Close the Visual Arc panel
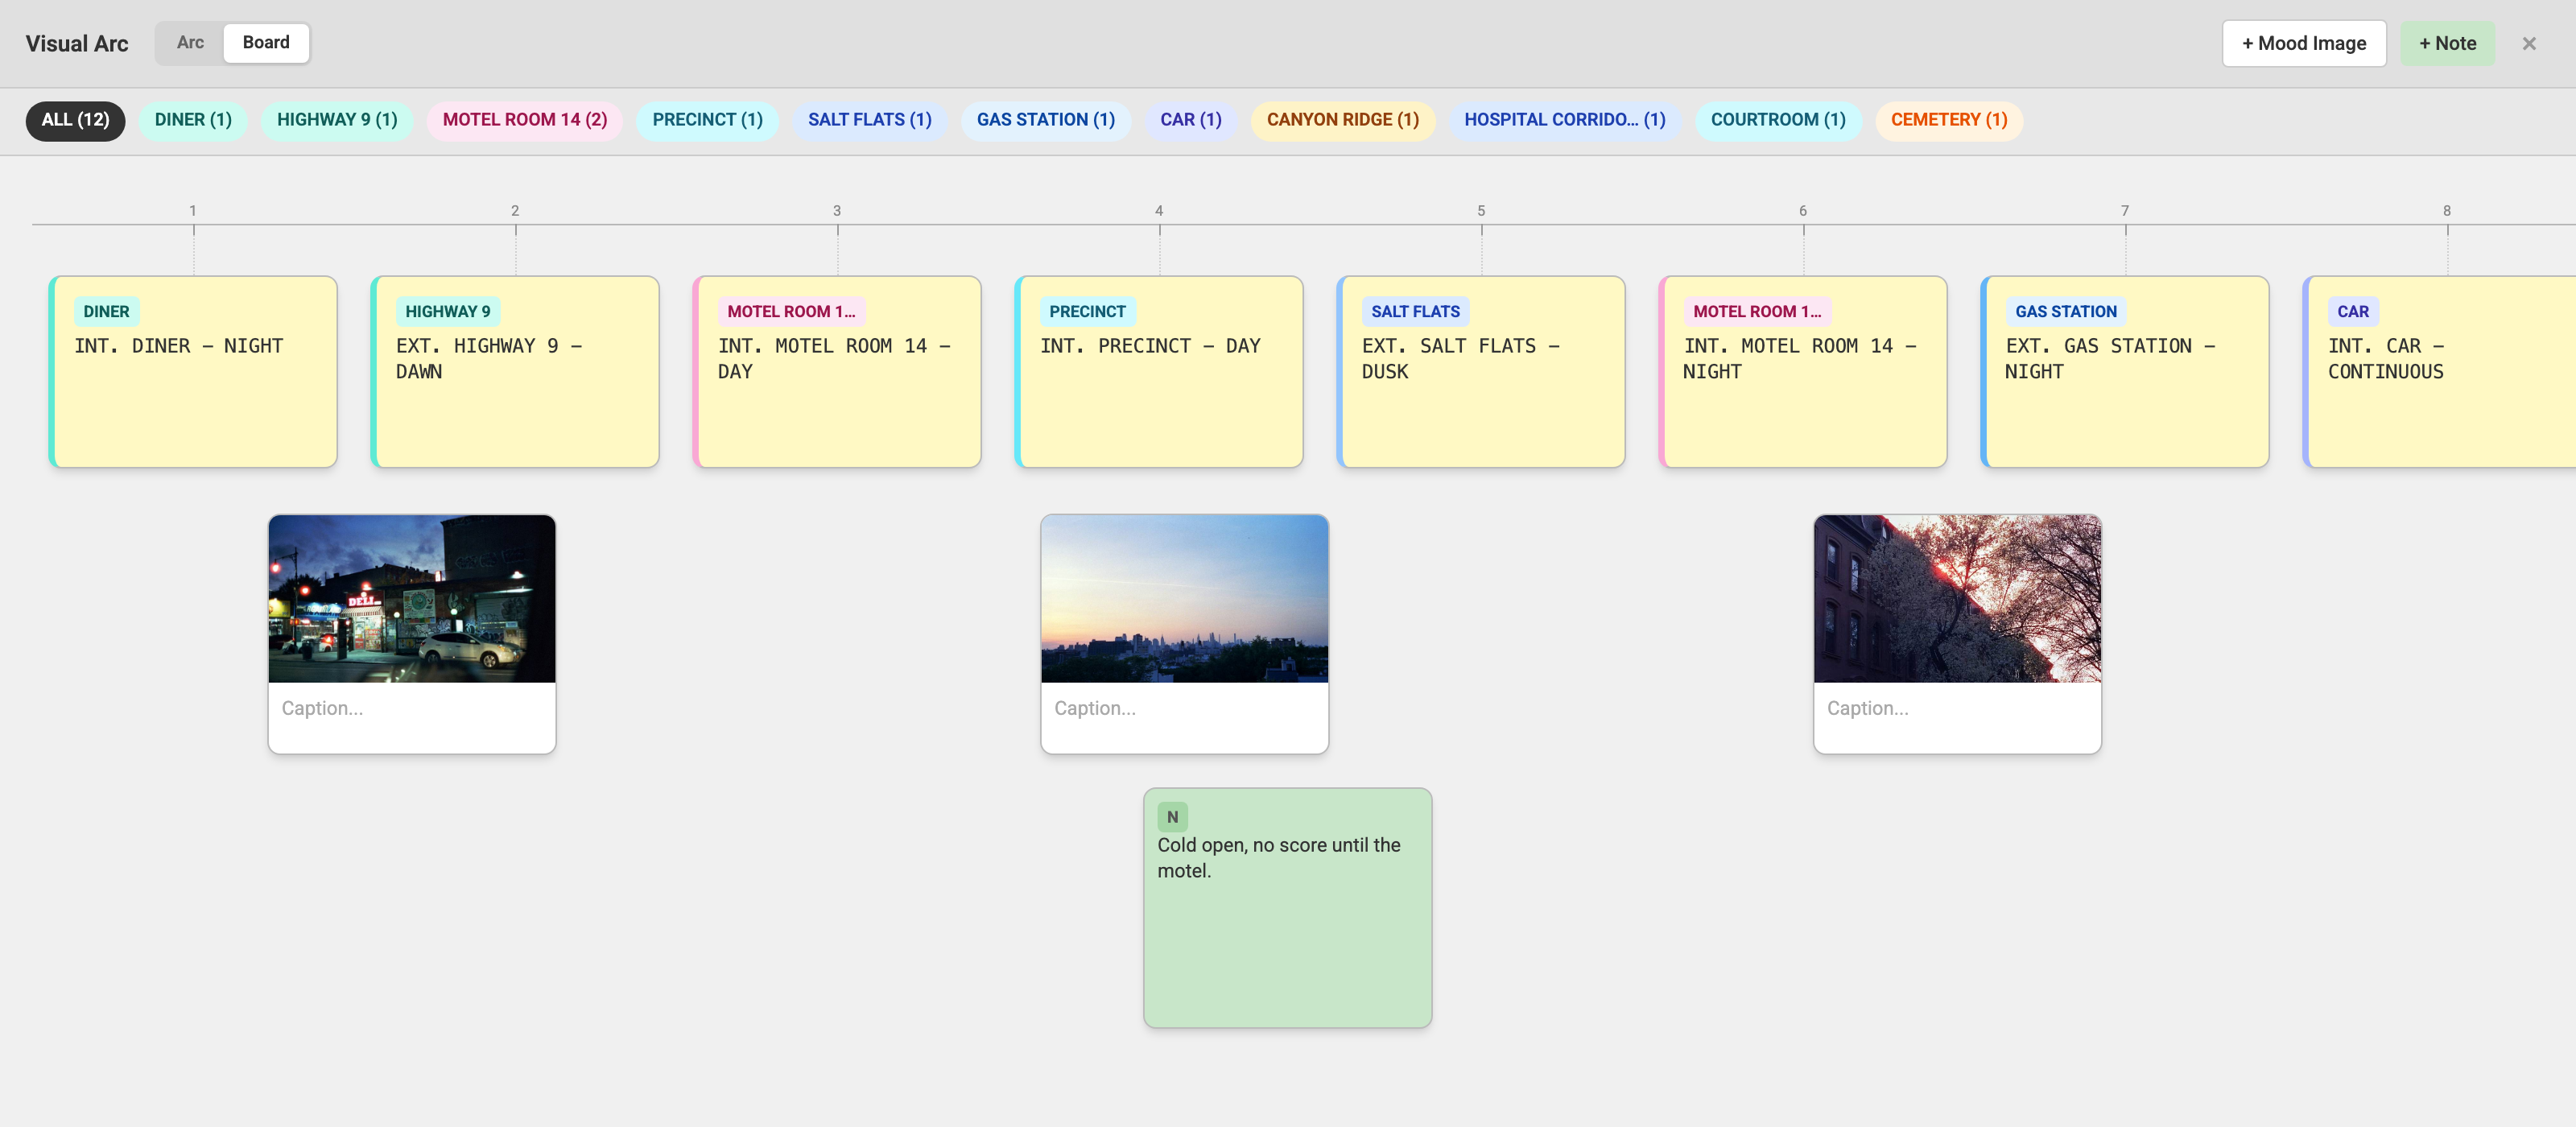This screenshot has width=2576, height=1127. tap(2529, 43)
